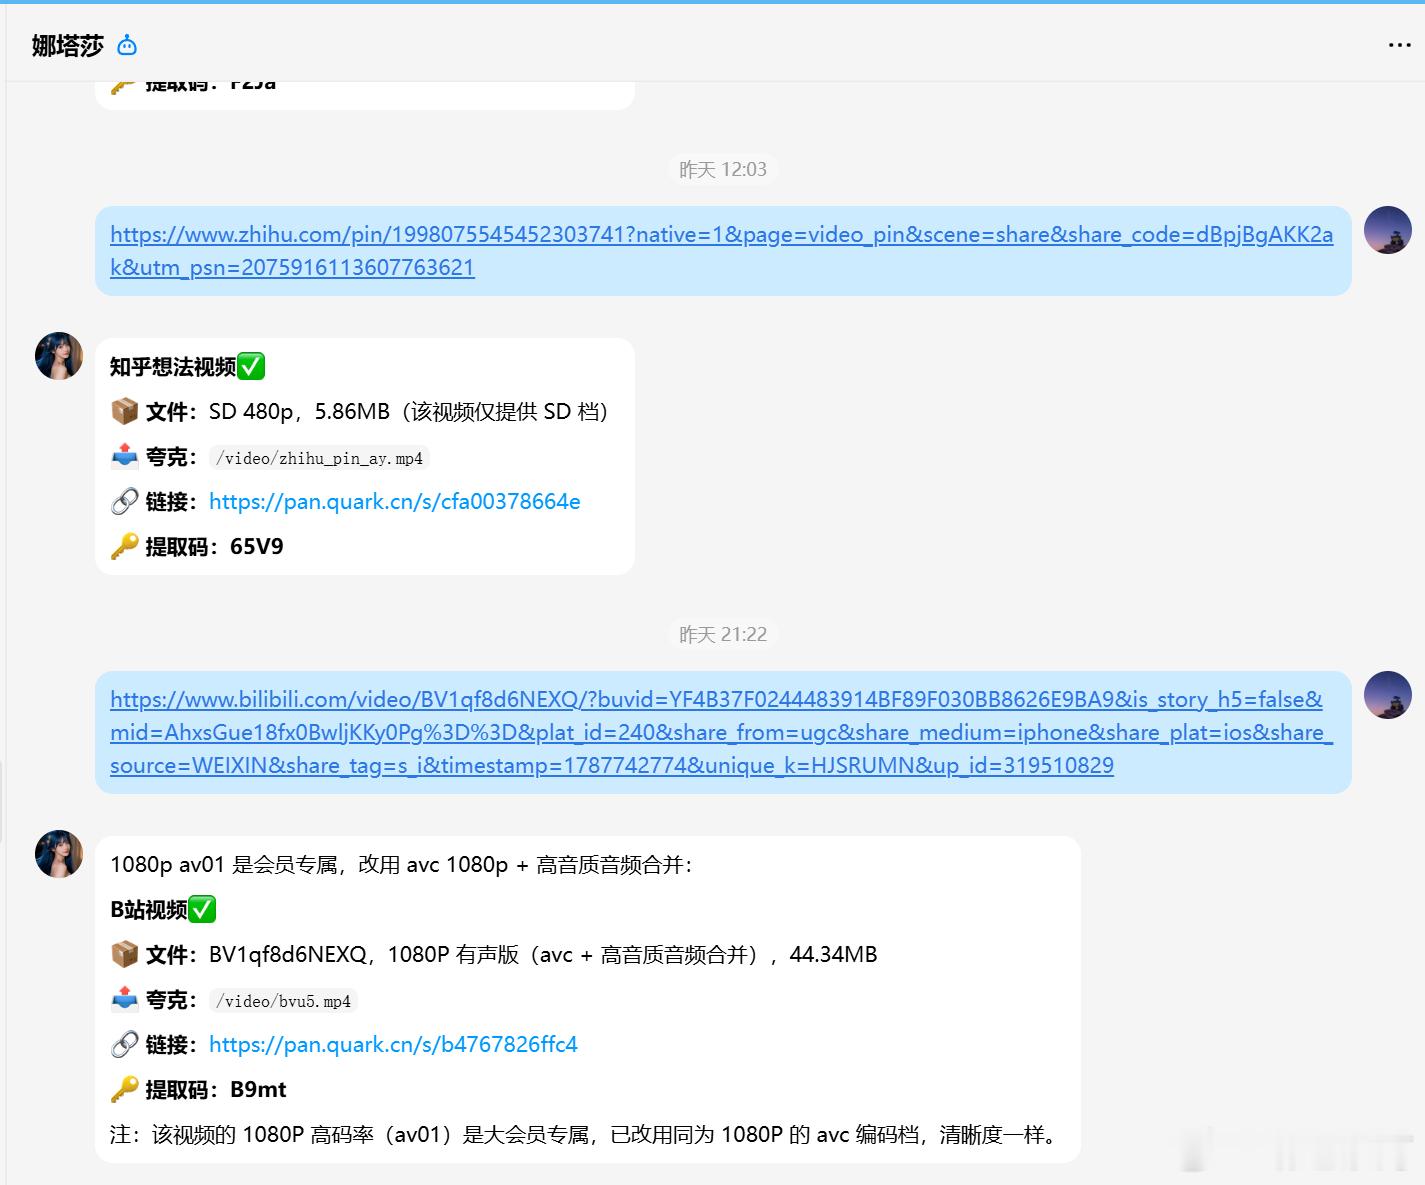This screenshot has width=1425, height=1185.
Task: Click file size text 44.34MB
Action: point(833,955)
